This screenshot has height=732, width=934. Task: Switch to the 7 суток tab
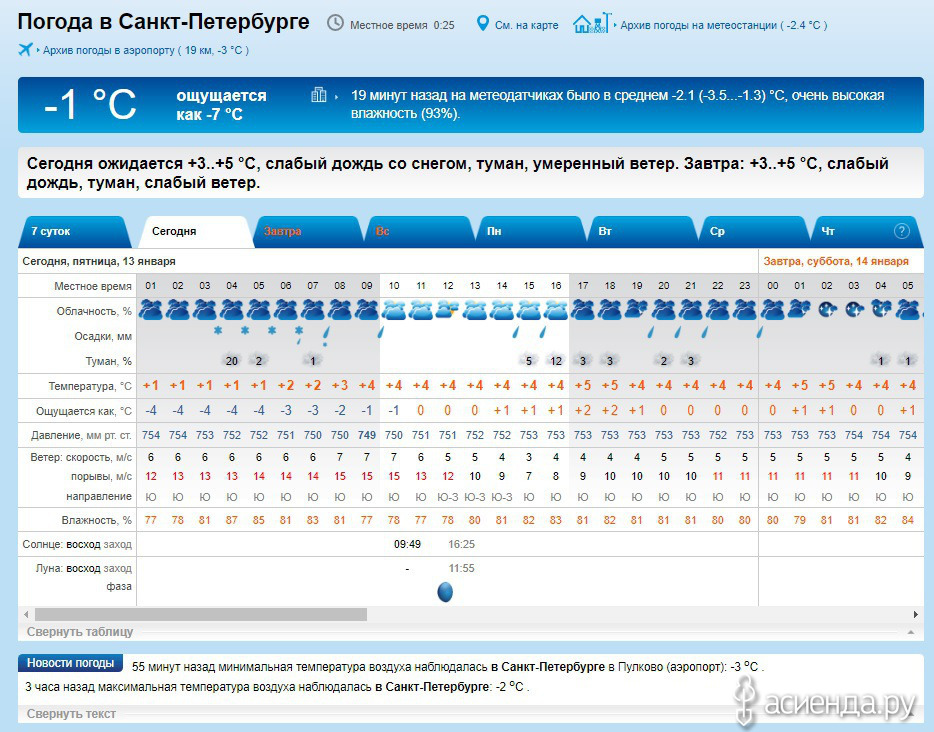(x=51, y=231)
